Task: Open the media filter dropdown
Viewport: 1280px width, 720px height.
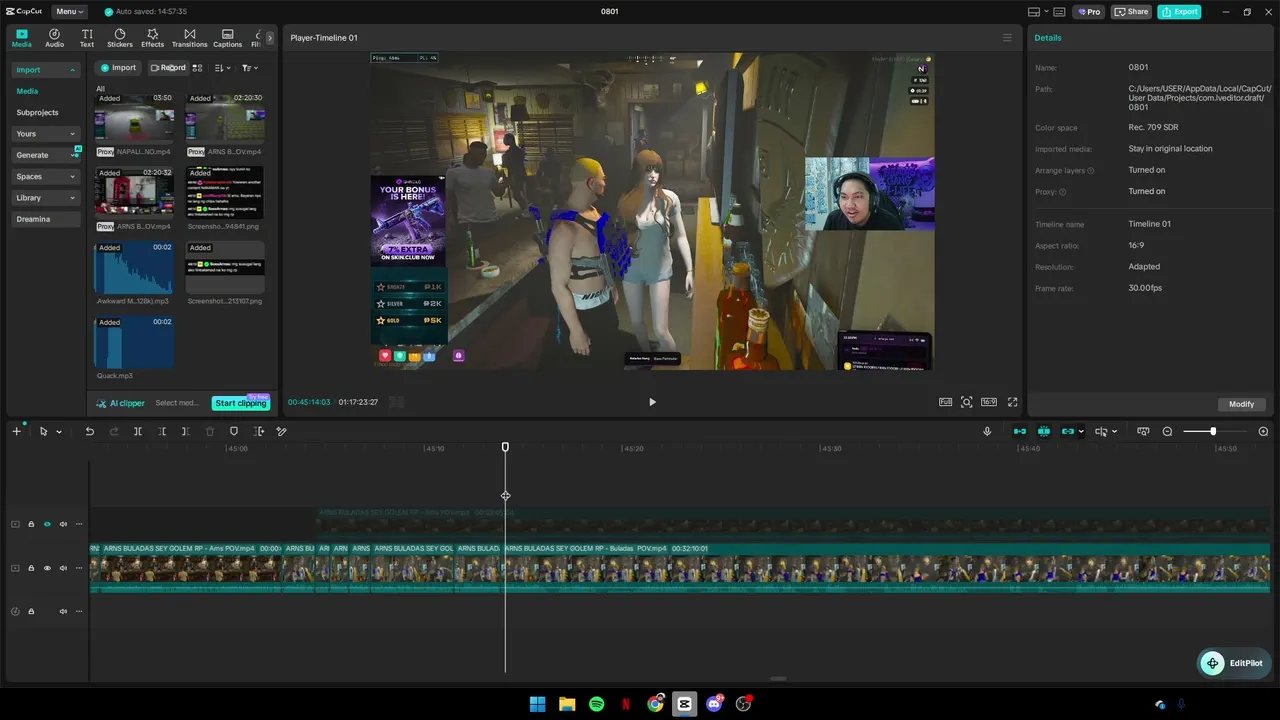Action: pos(250,68)
